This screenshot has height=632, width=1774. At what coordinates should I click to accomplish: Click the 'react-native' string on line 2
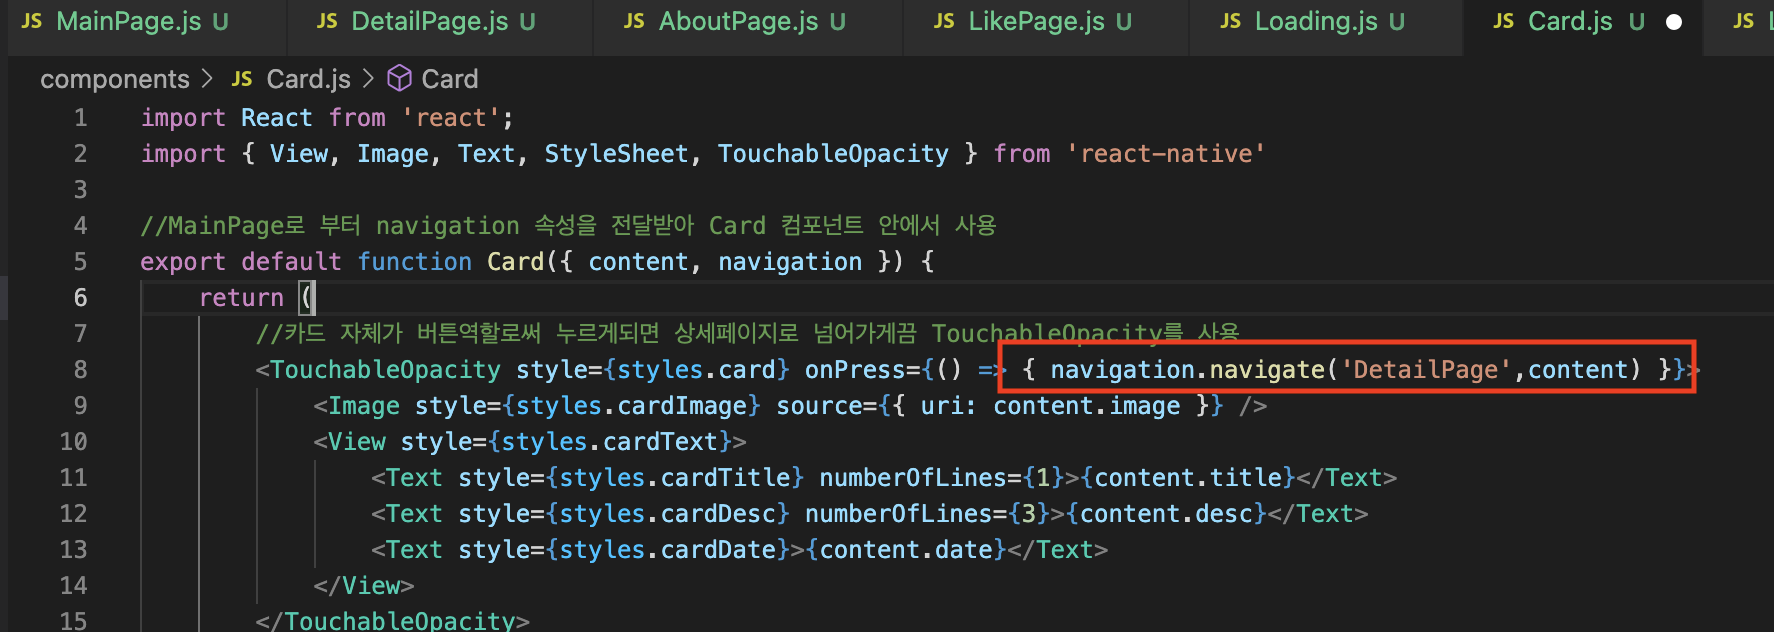point(1166,154)
